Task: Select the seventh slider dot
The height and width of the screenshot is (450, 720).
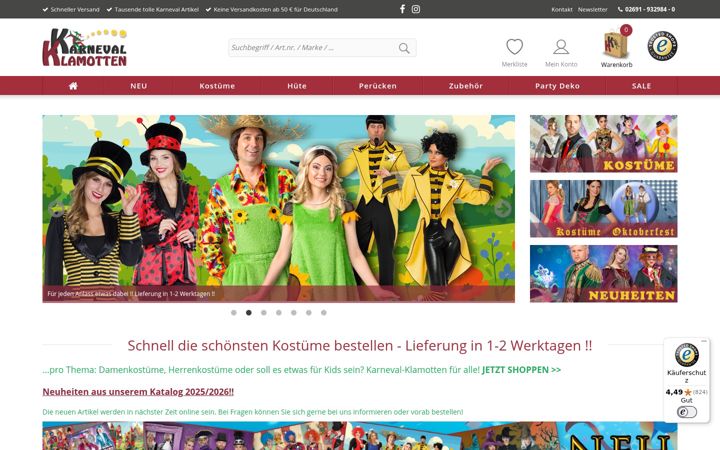Action: (x=324, y=313)
